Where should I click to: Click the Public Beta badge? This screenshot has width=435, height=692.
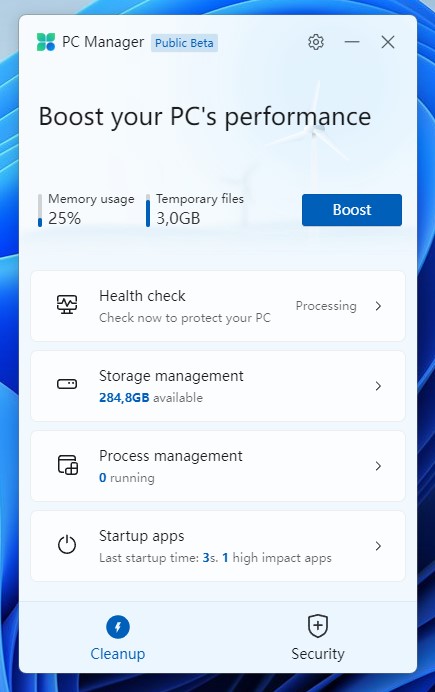pyautogui.click(x=184, y=43)
